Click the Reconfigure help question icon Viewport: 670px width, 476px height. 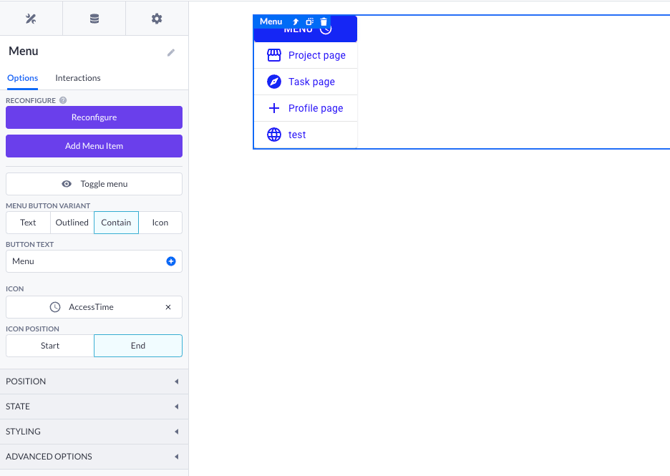click(63, 100)
